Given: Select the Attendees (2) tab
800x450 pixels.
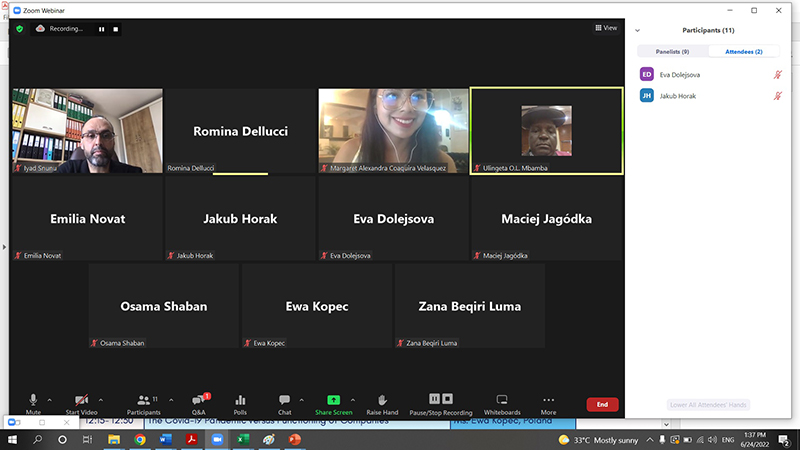Looking at the screenshot, I should [744, 51].
